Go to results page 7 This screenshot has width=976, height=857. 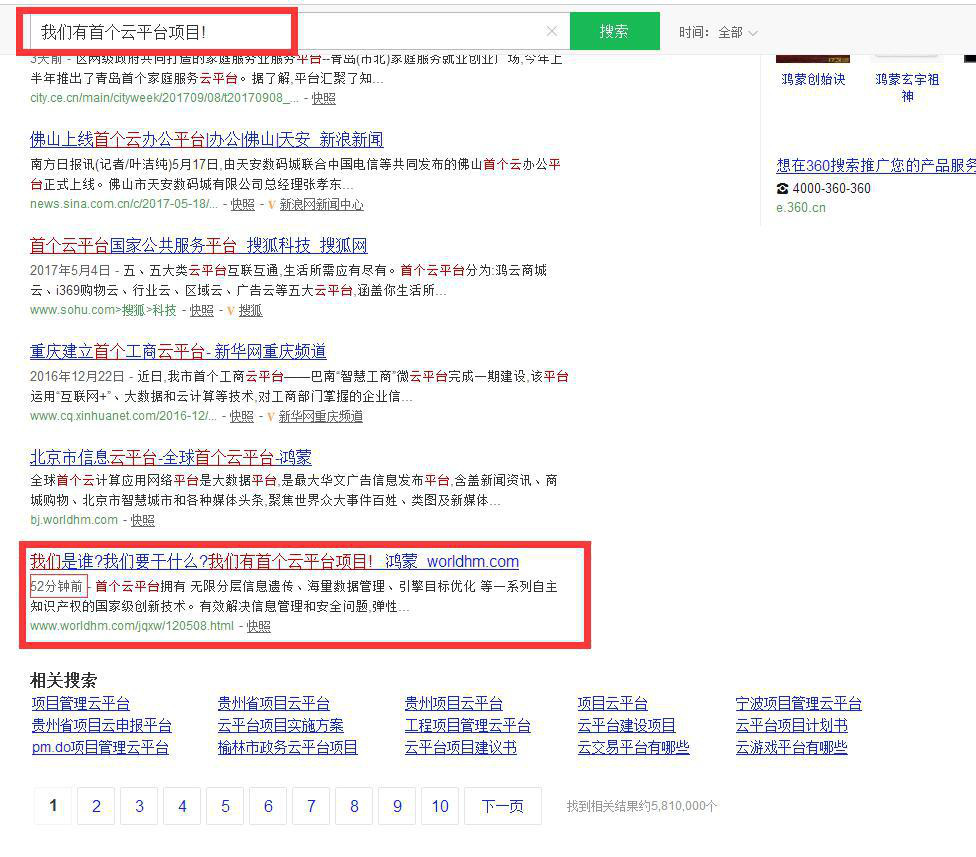coord(311,806)
